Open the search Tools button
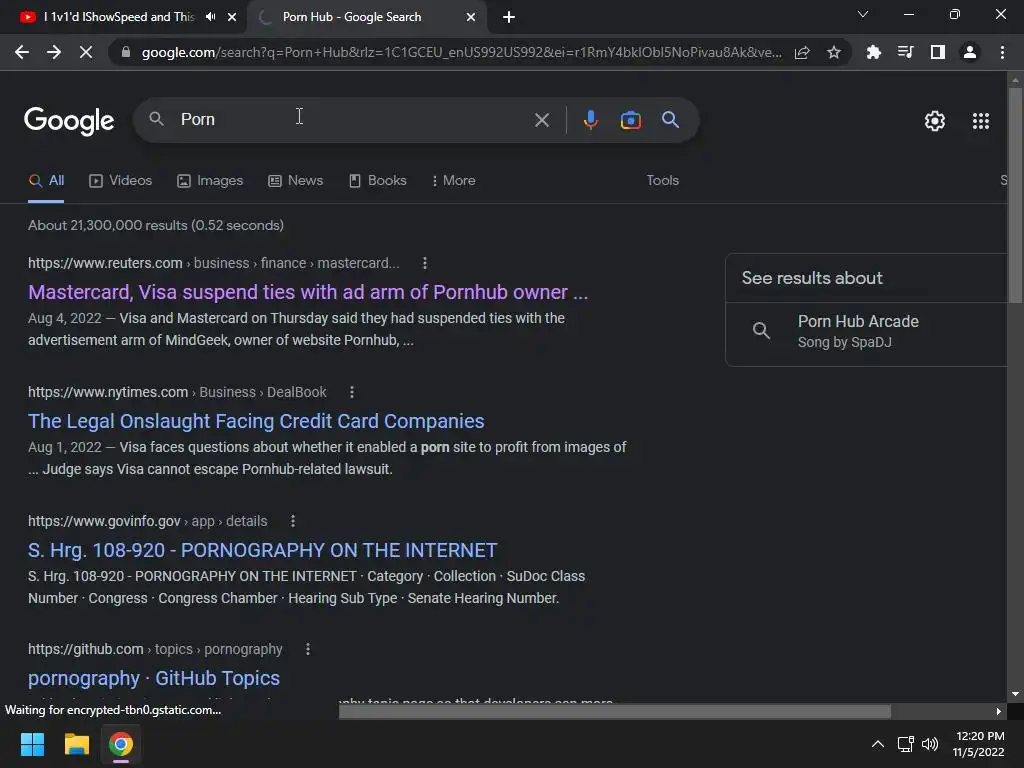Screen dimensions: 1024x768 (662, 181)
